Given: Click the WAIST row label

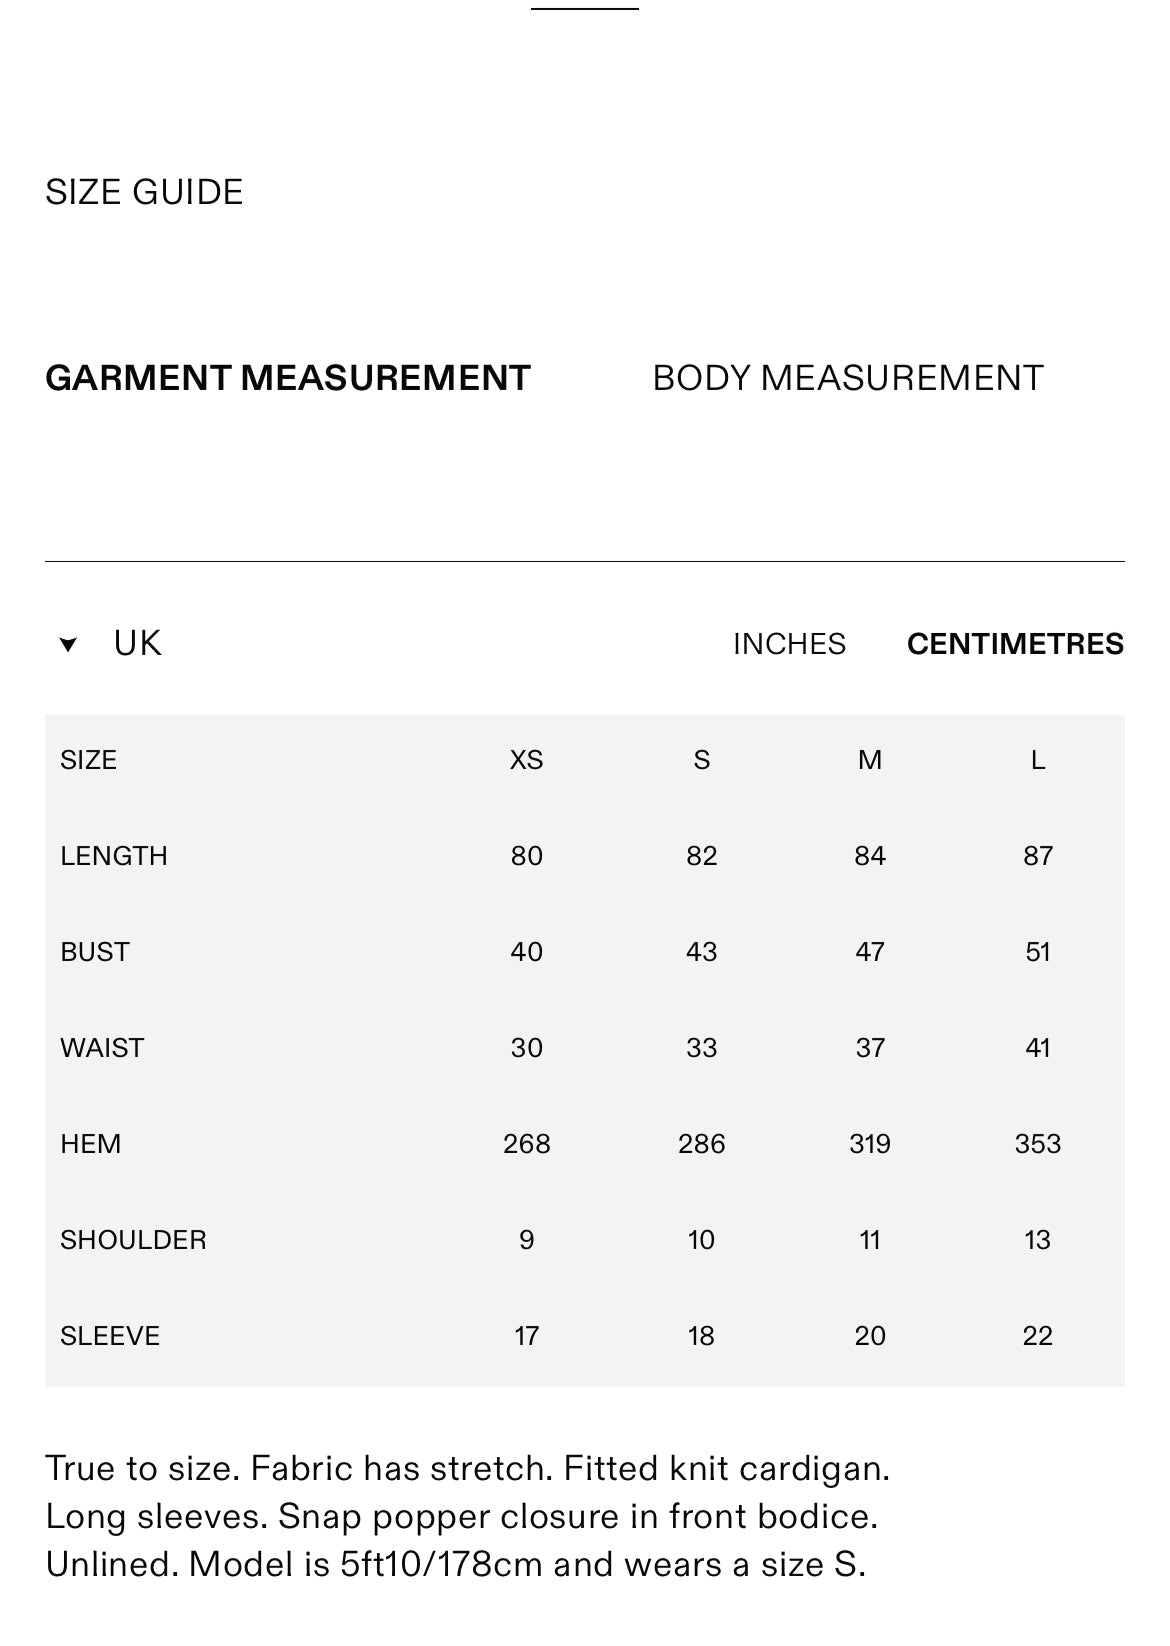Looking at the screenshot, I should click(102, 1048).
